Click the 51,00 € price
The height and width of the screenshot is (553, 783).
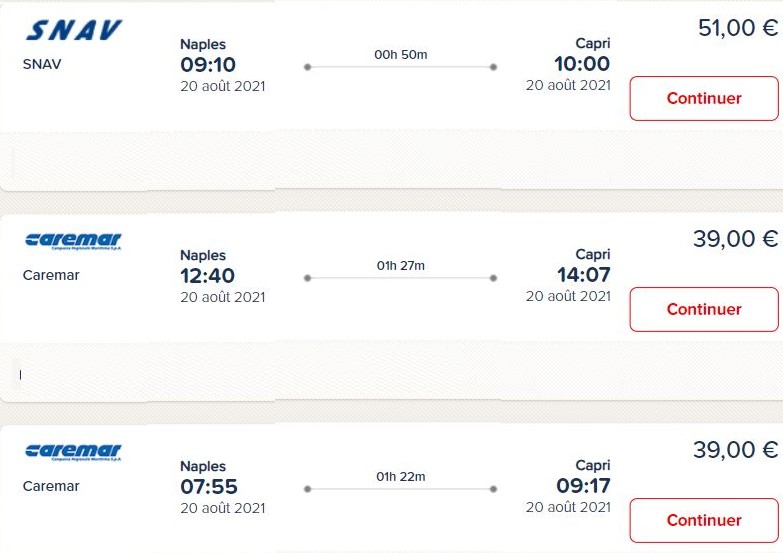pyautogui.click(x=737, y=28)
